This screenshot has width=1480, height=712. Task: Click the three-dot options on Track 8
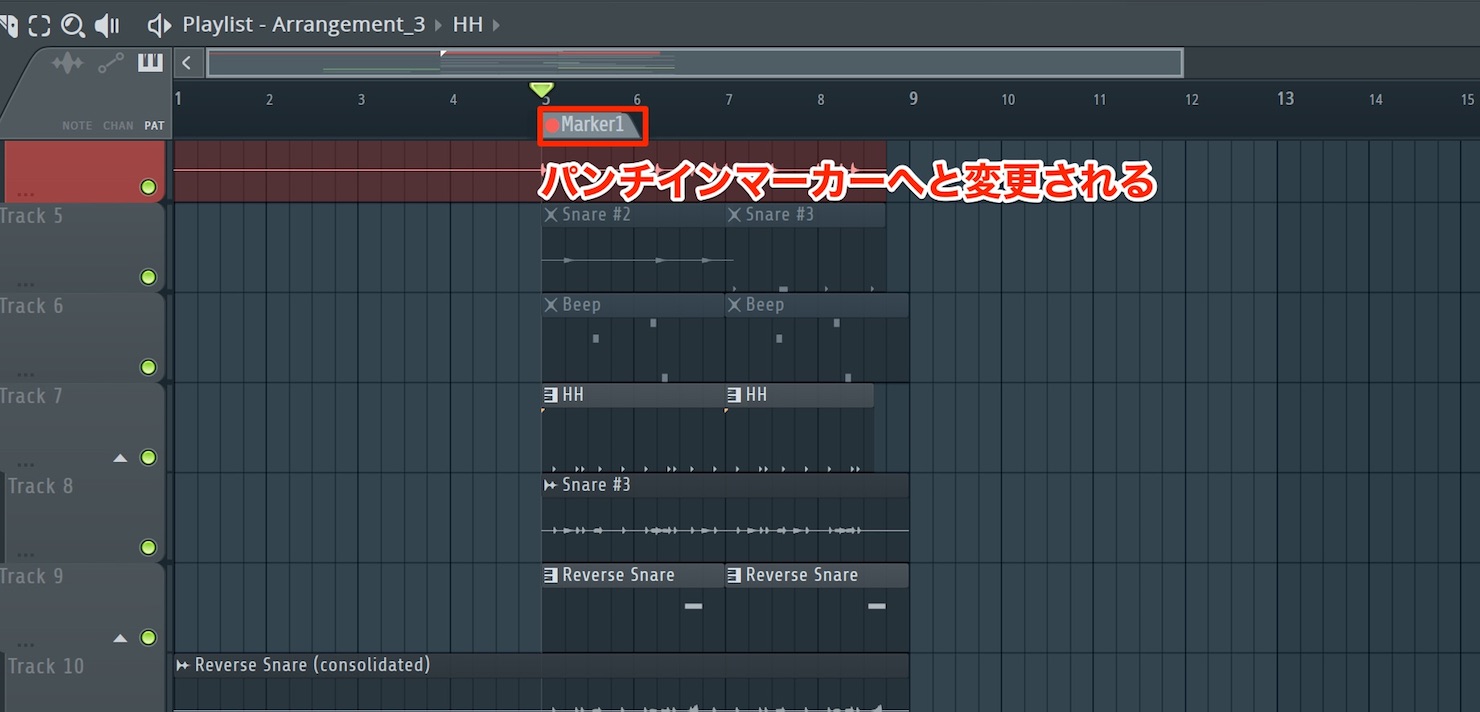point(25,555)
